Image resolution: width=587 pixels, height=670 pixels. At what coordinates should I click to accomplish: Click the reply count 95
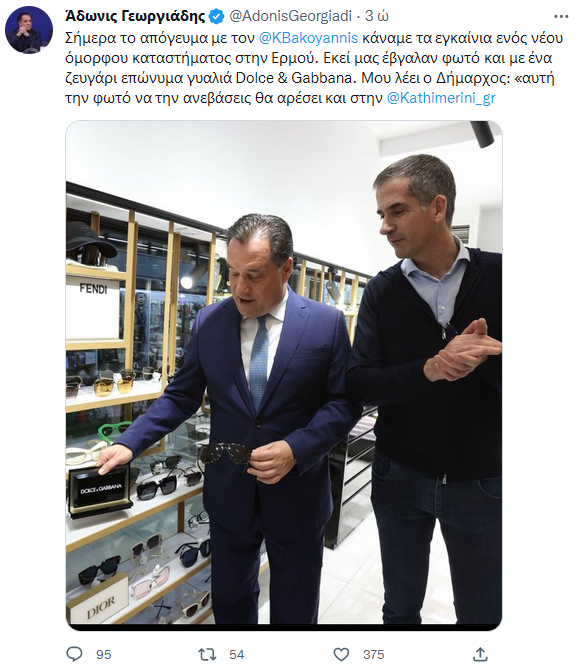(103, 655)
